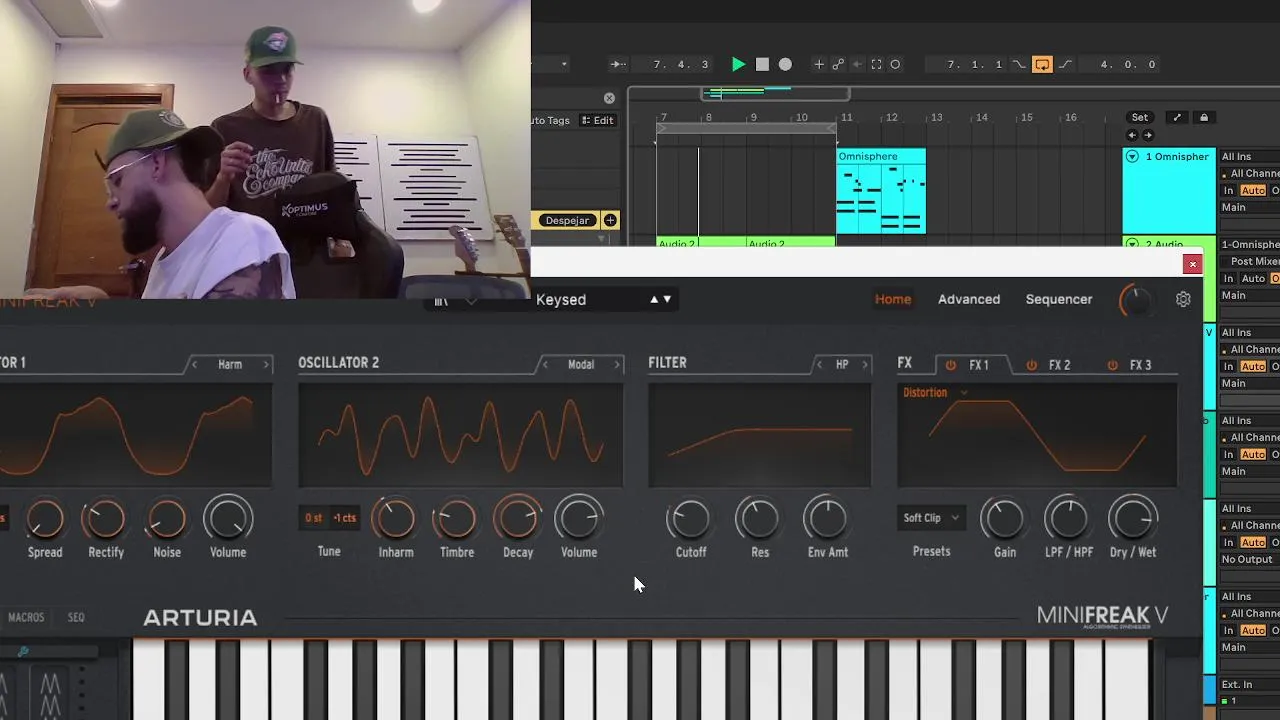Select the FX 1 tab
Screen dimensions: 1280x720
pos(979,365)
